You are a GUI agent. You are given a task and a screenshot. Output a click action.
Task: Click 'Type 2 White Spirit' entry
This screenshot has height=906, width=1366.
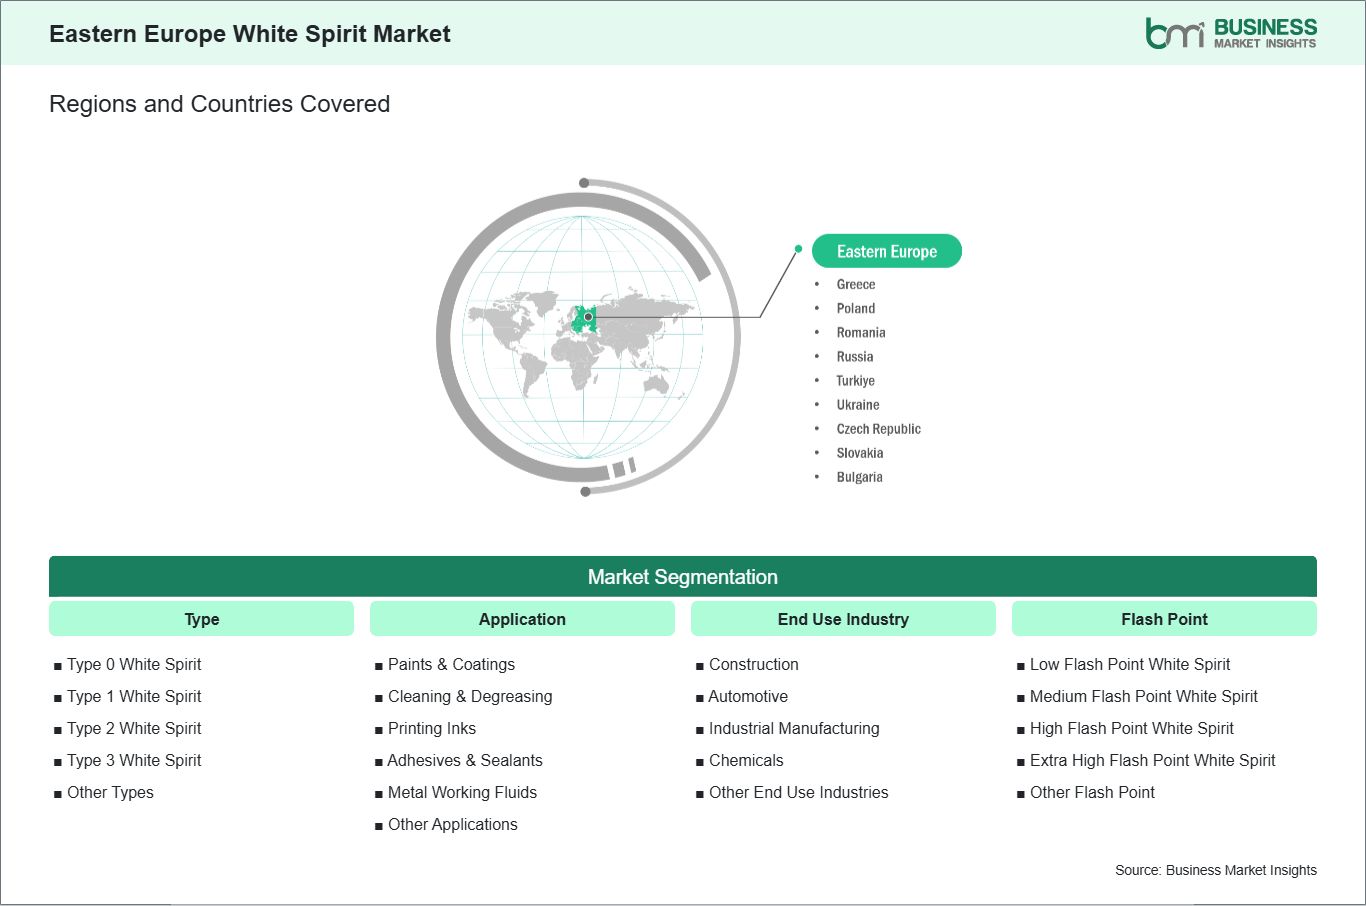[134, 728]
